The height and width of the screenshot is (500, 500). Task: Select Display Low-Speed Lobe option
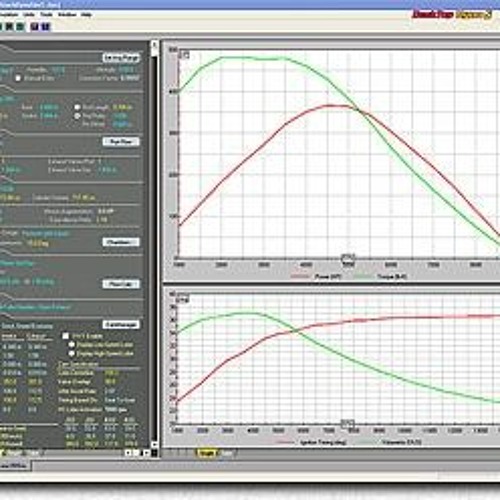[x=71, y=345]
